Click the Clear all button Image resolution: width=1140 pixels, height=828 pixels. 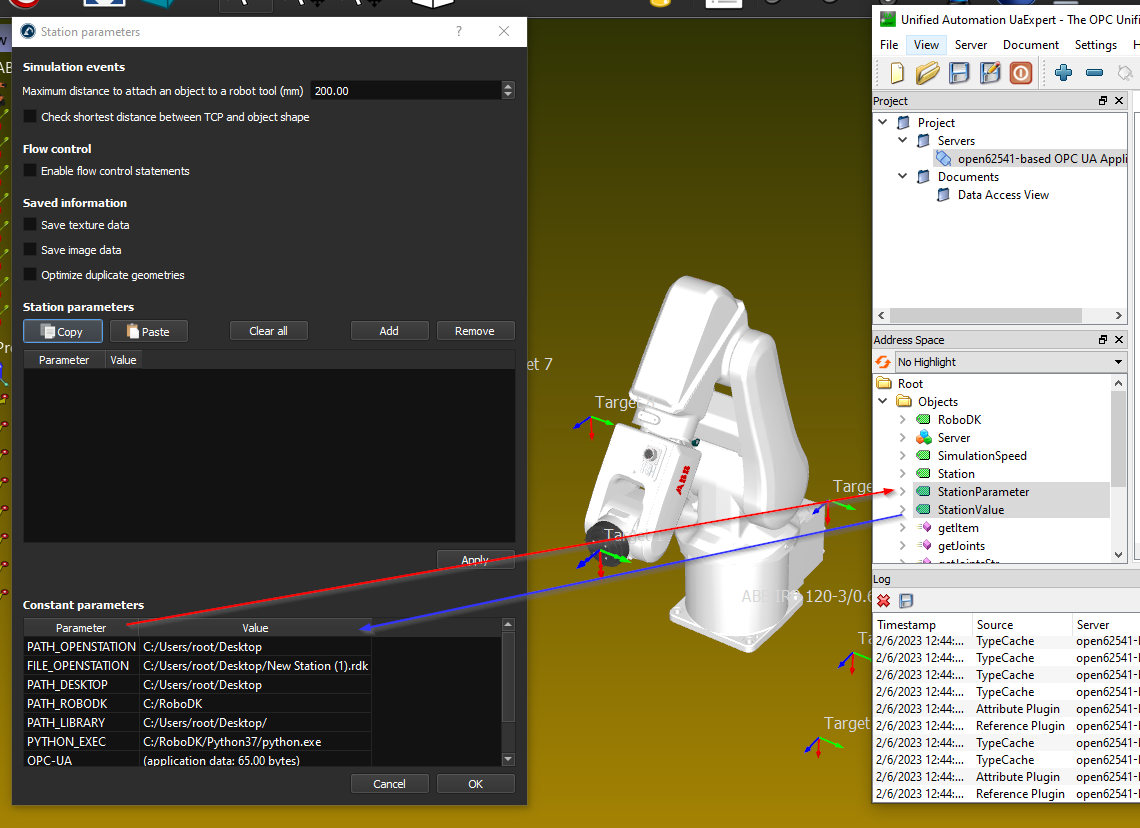click(268, 331)
